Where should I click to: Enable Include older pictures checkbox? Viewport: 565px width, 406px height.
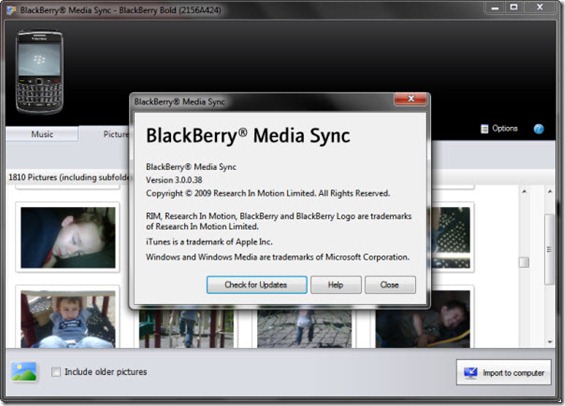(x=56, y=372)
